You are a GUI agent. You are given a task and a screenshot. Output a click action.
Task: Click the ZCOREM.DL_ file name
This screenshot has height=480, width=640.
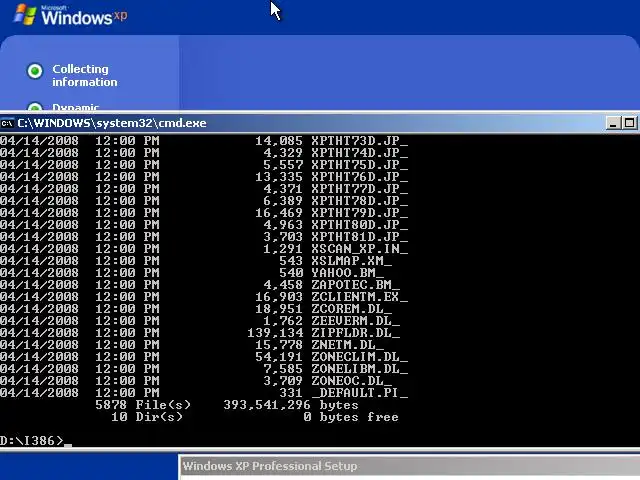(352, 309)
